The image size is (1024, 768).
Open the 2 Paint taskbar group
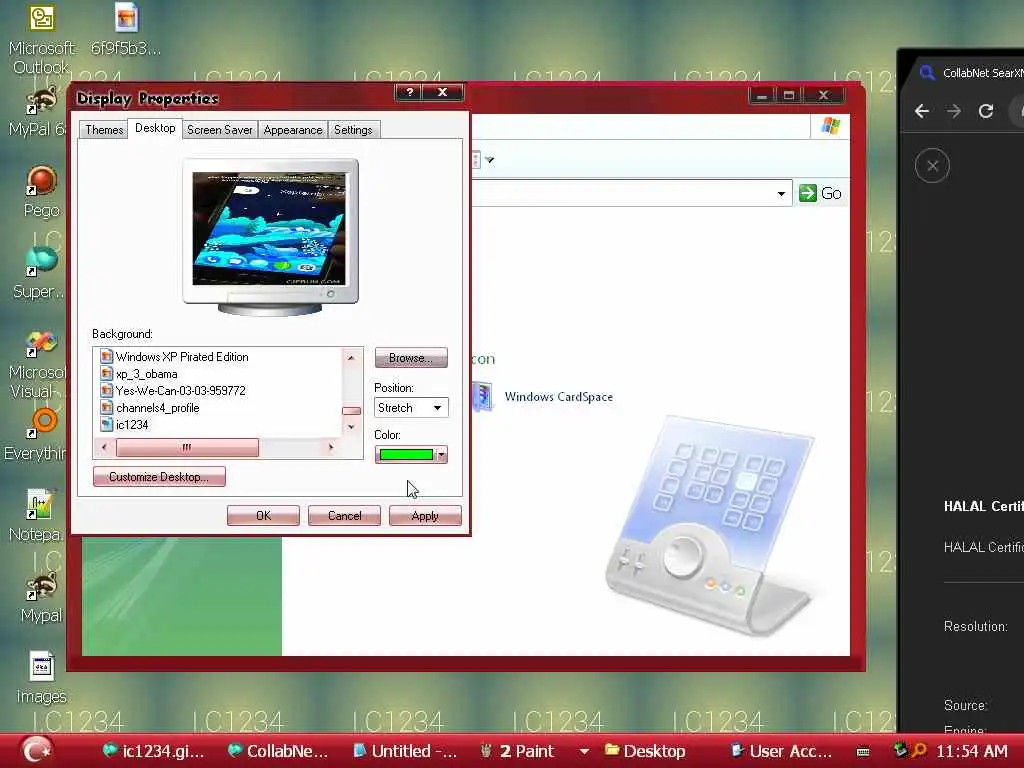pos(517,751)
